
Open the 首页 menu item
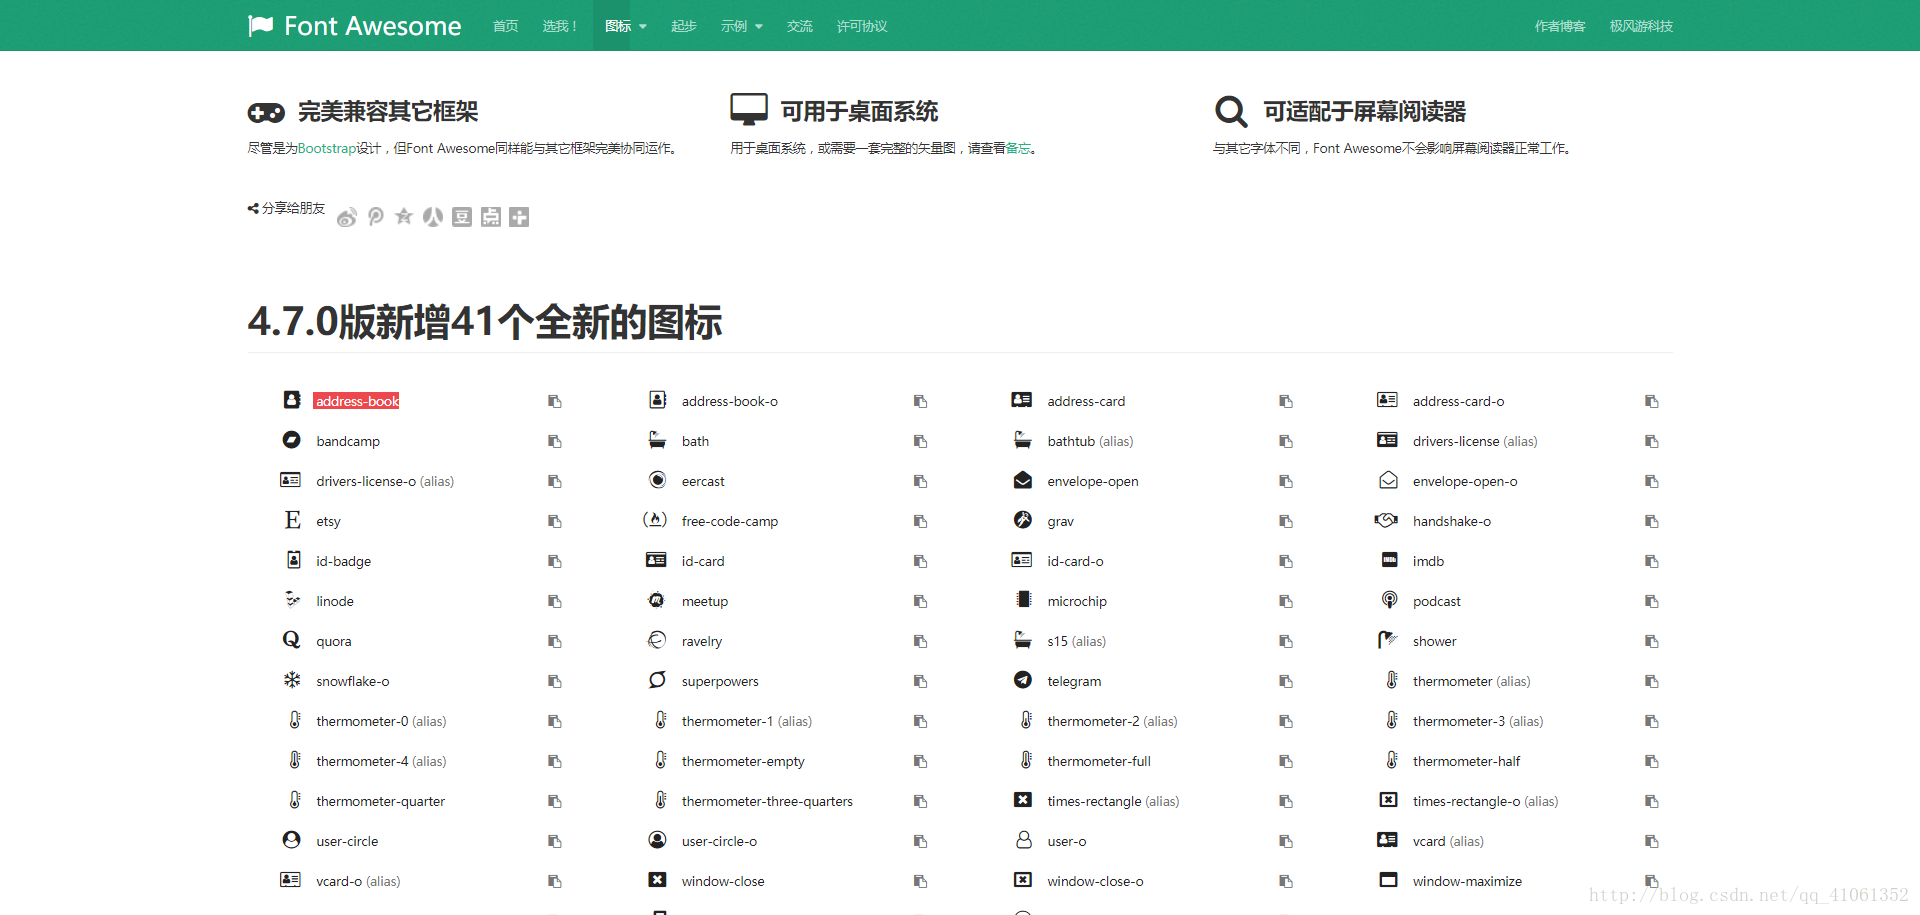click(x=505, y=26)
